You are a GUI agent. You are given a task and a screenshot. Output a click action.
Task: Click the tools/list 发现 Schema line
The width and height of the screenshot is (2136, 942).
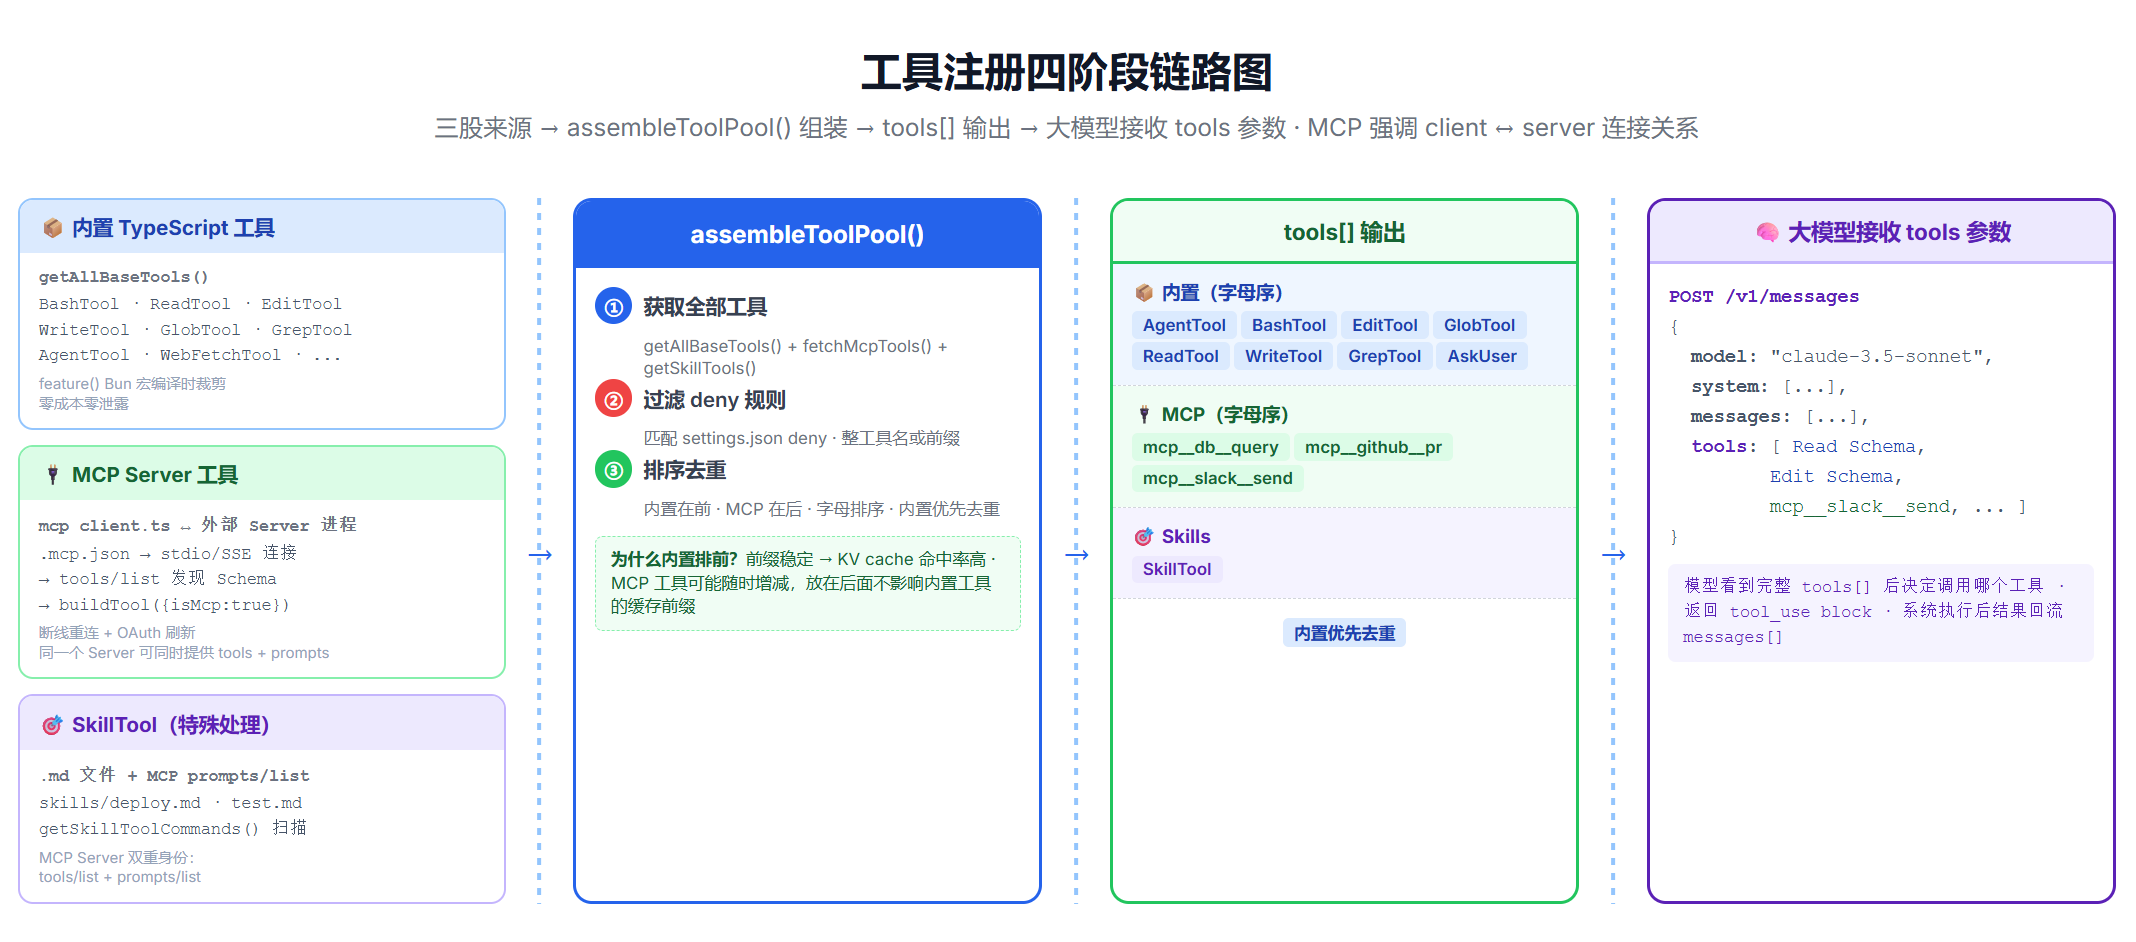[x=158, y=579]
